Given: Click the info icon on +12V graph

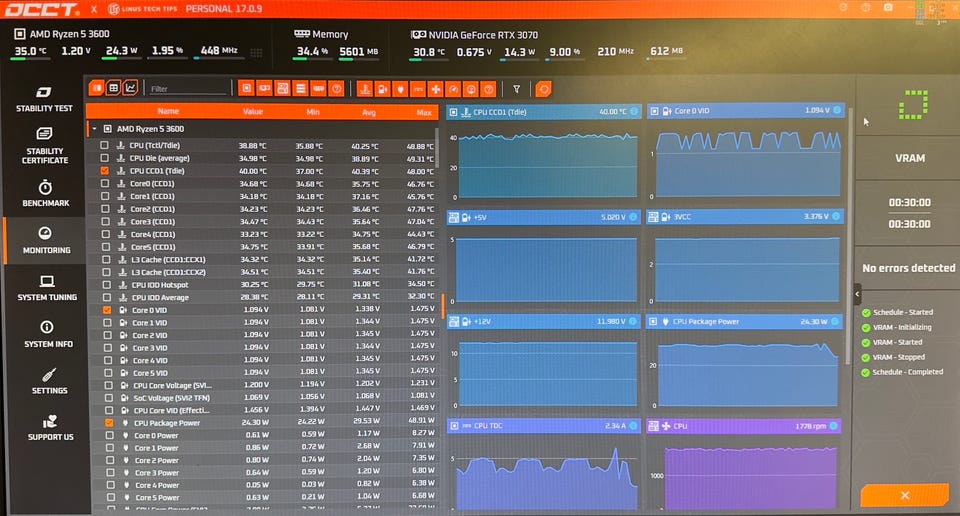Looking at the screenshot, I should click(x=632, y=321).
